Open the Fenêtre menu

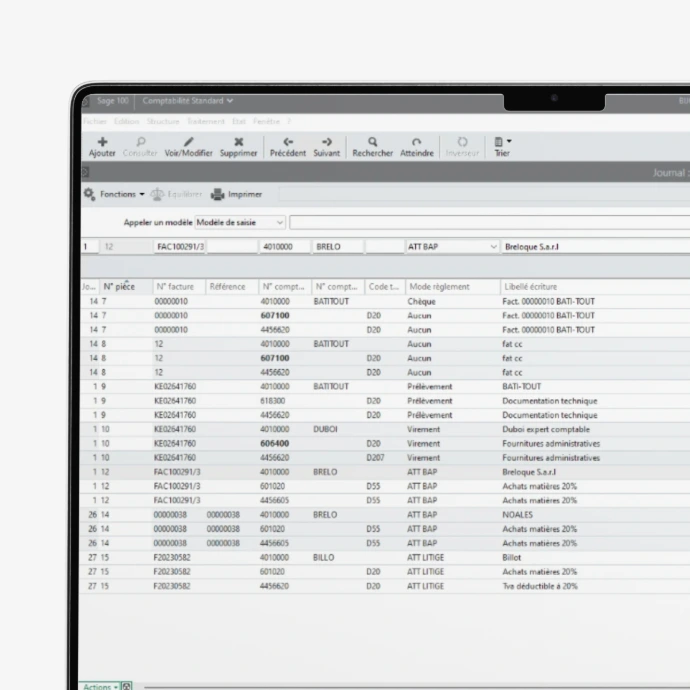(266, 121)
